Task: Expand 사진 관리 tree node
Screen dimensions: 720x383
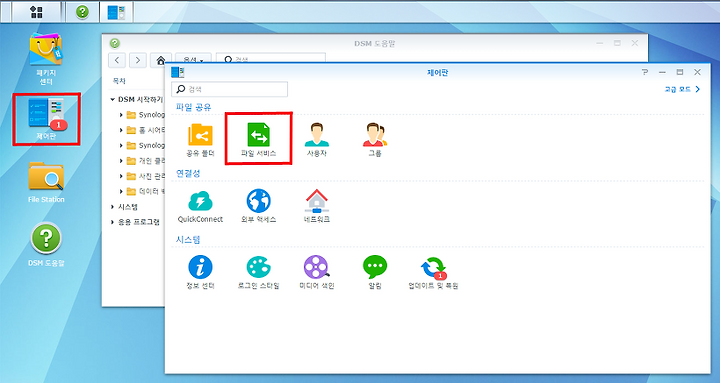Action: click(x=121, y=176)
